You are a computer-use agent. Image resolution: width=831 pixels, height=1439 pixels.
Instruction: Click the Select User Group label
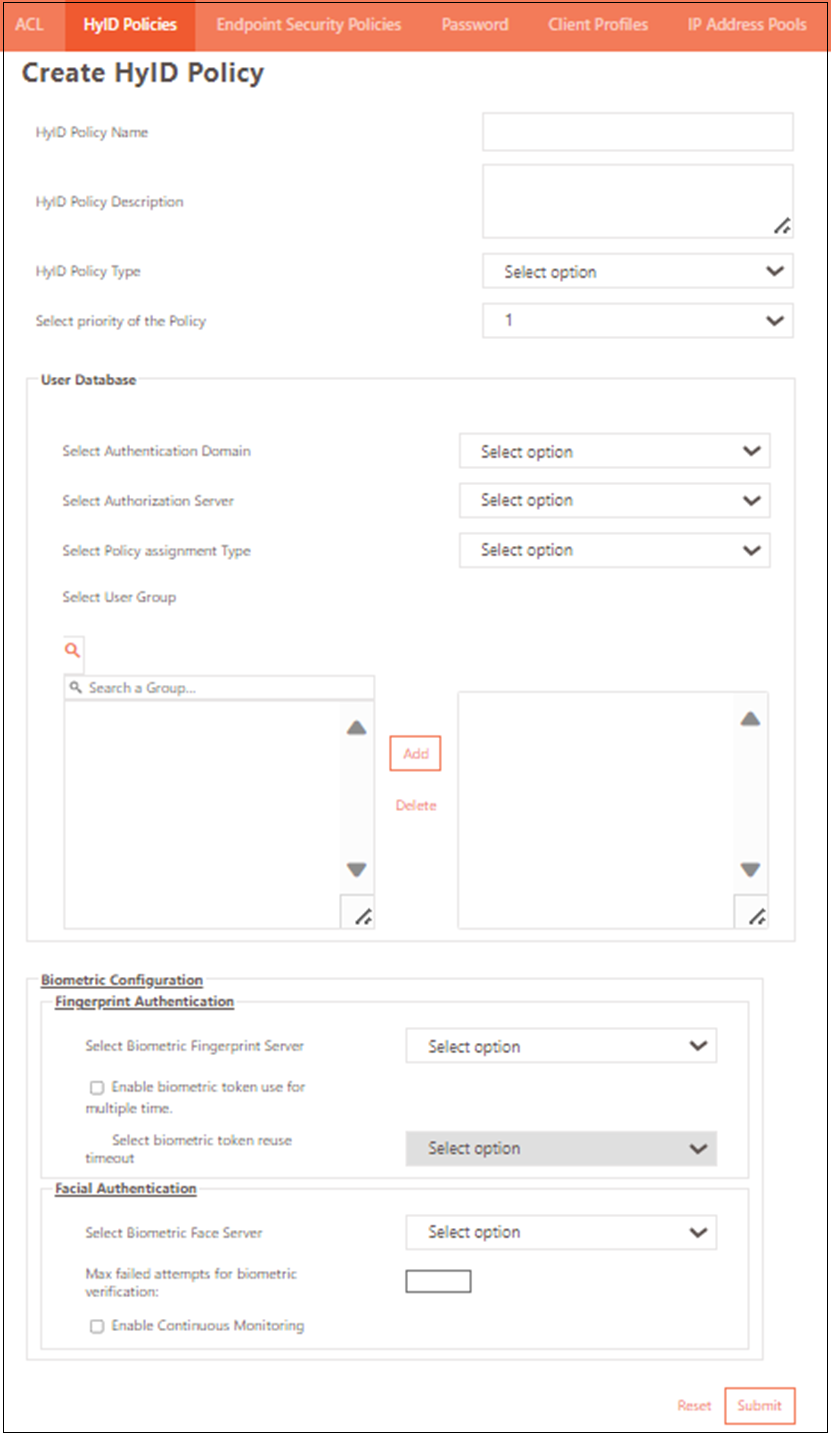click(x=119, y=597)
